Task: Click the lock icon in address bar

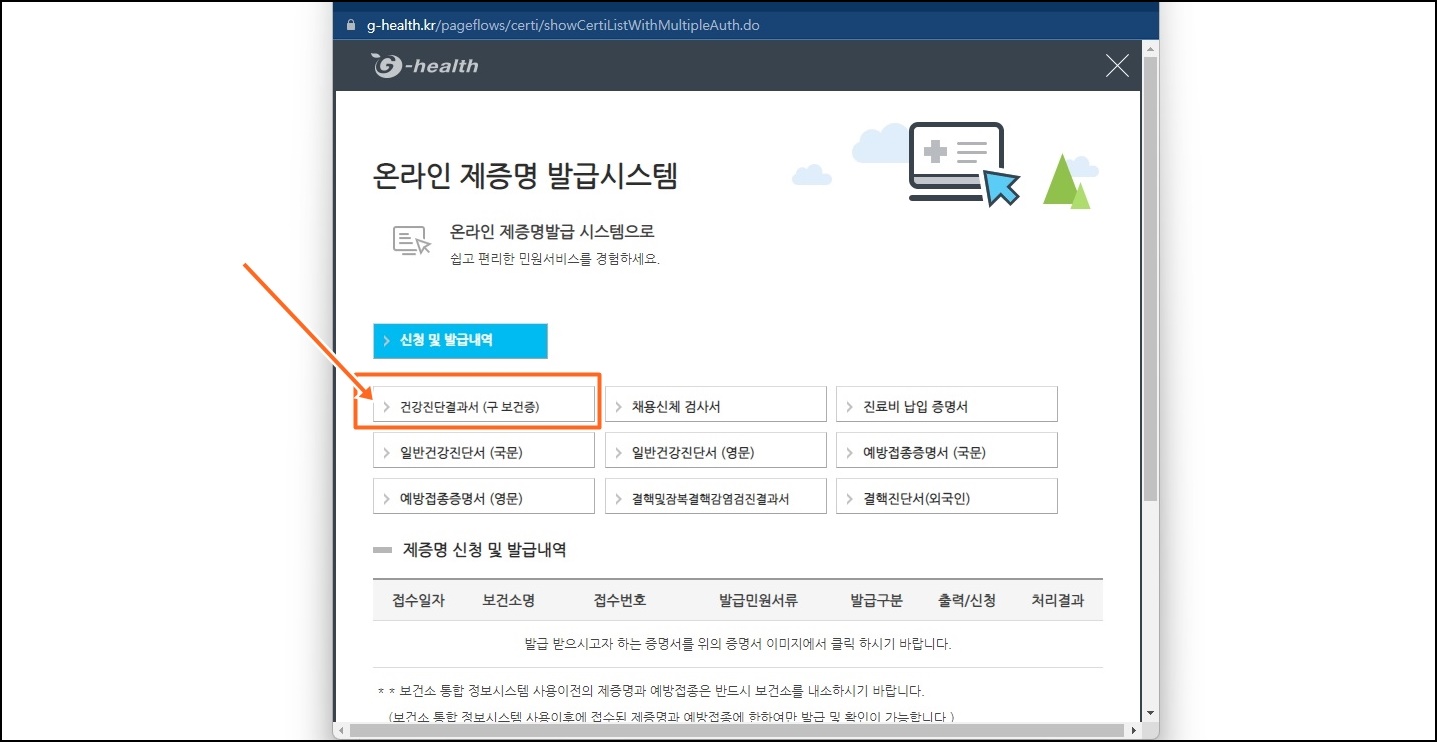Action: point(350,25)
